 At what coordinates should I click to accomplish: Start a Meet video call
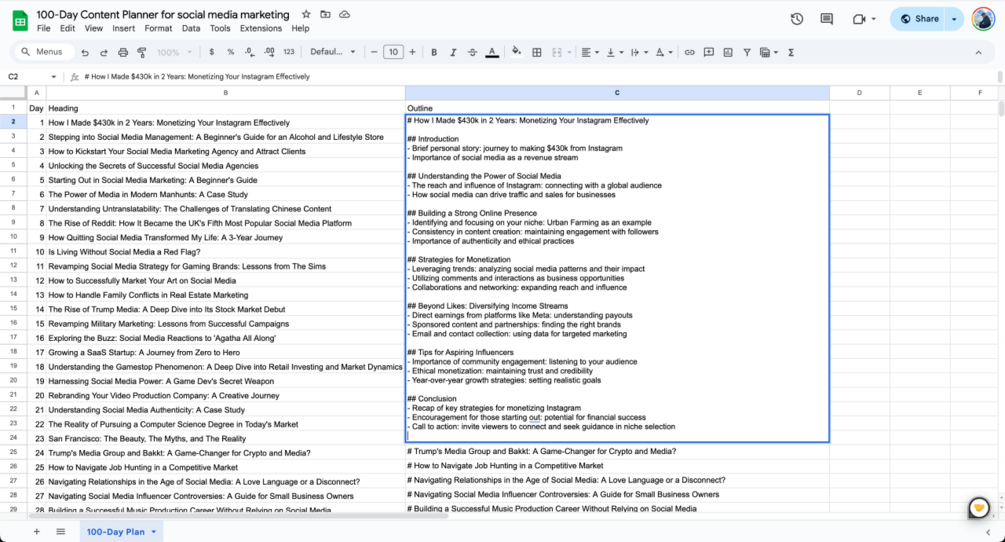click(864, 19)
